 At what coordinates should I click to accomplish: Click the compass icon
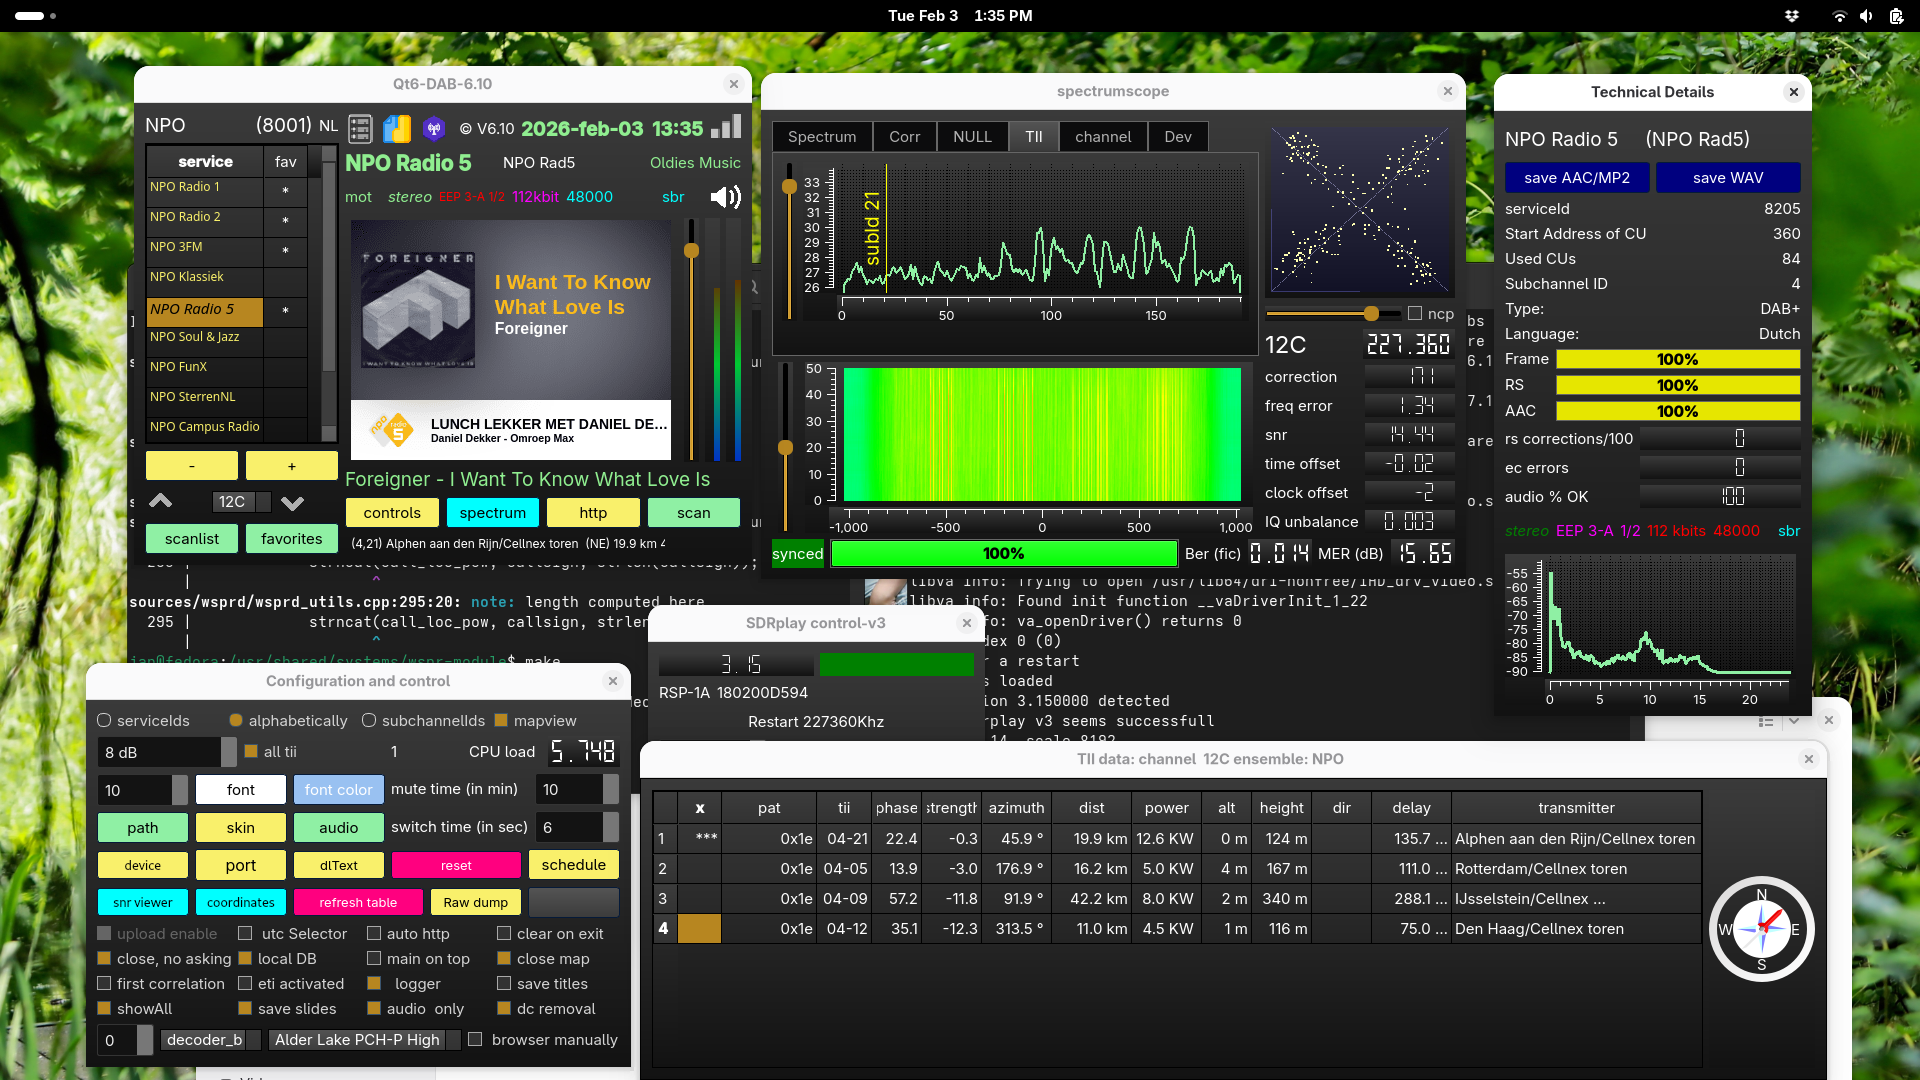pos(1761,929)
